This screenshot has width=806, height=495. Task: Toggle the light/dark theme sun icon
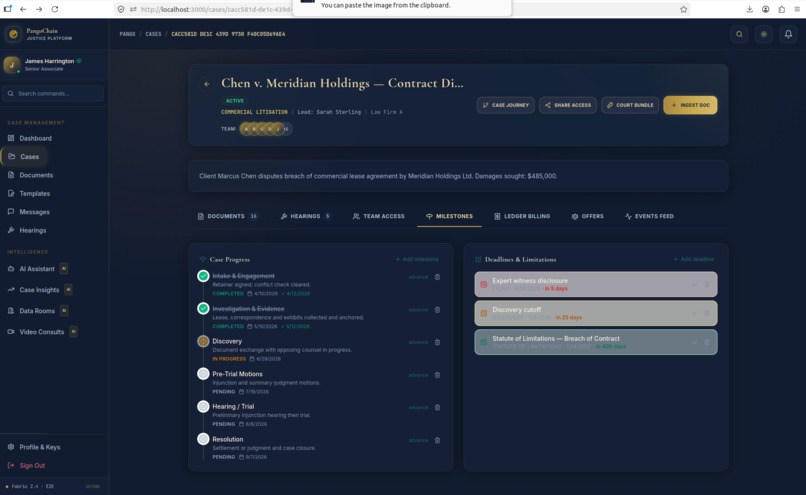[764, 34]
